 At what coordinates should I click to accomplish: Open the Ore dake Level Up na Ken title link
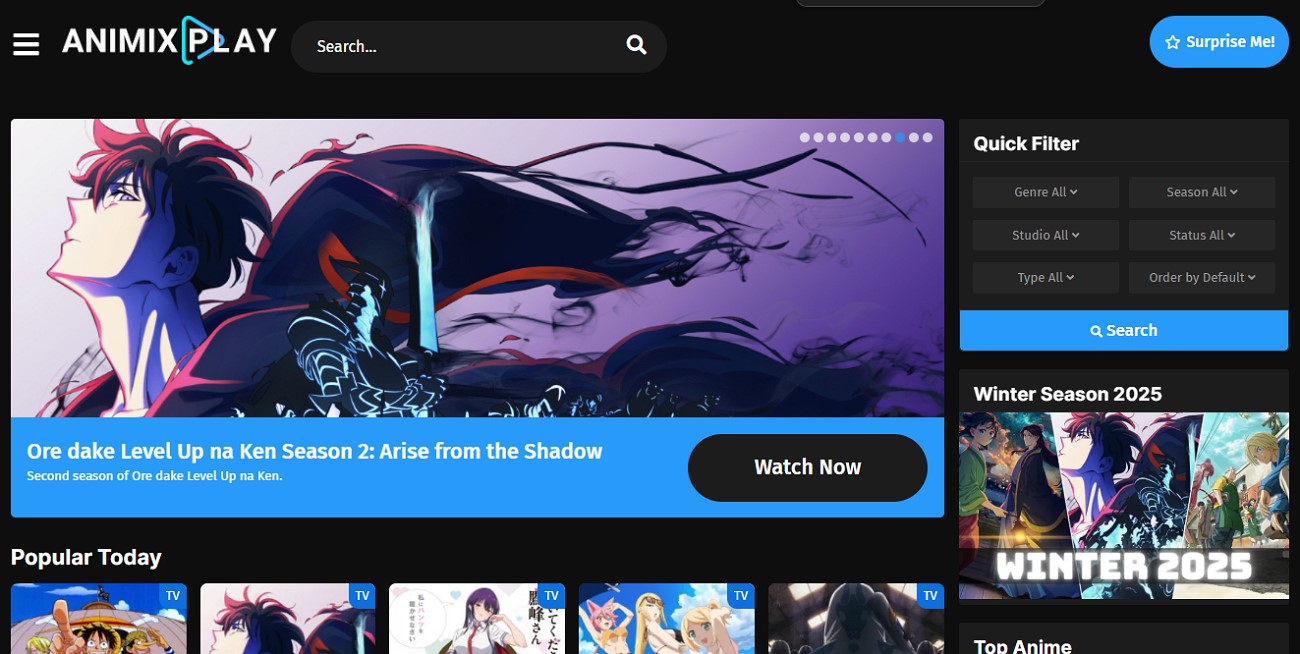[x=316, y=451]
